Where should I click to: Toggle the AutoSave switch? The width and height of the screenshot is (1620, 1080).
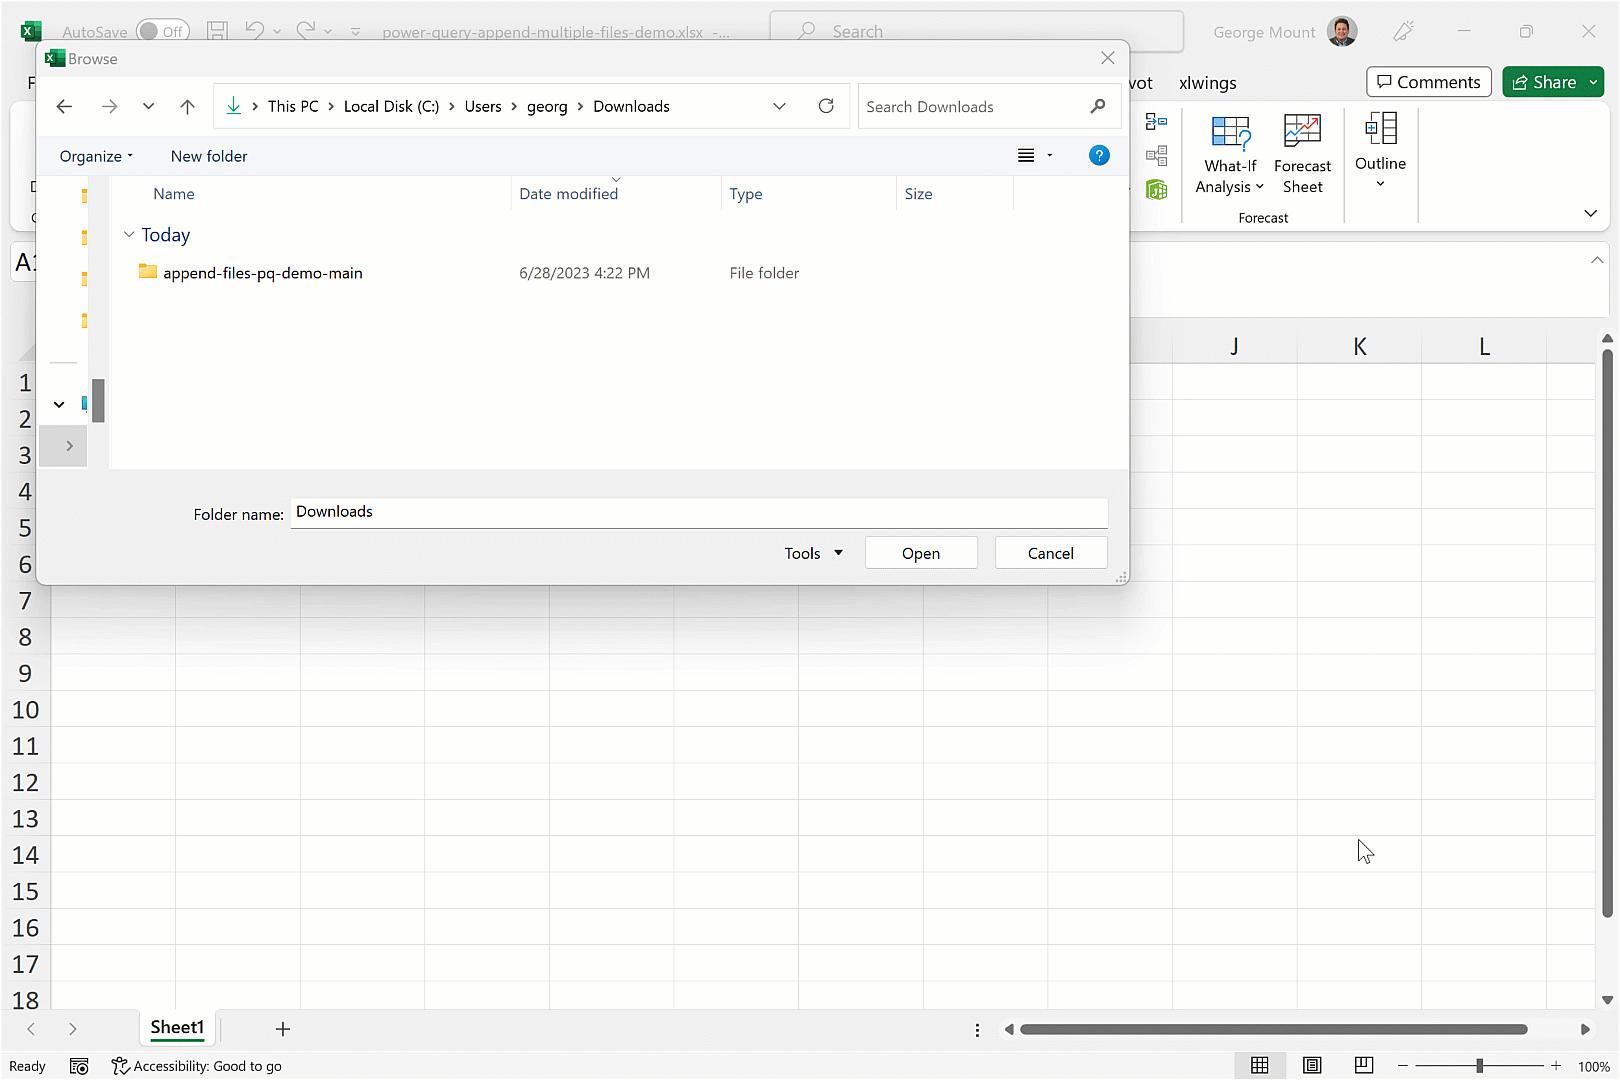pos(162,32)
